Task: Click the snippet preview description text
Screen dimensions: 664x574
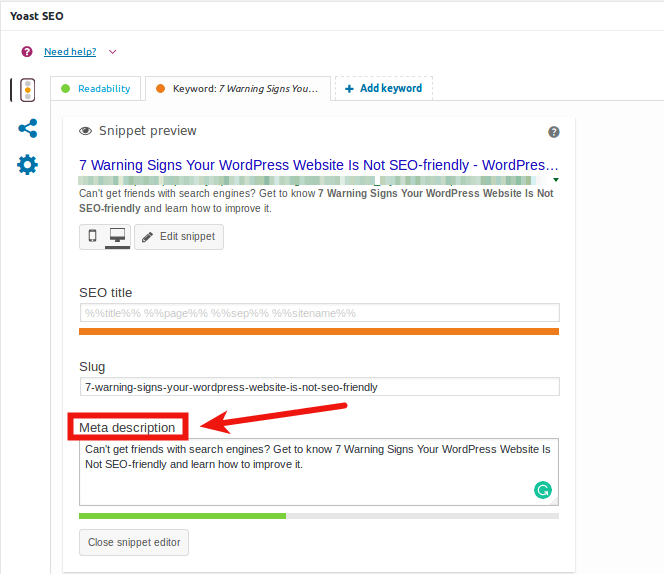Action: pos(316,201)
